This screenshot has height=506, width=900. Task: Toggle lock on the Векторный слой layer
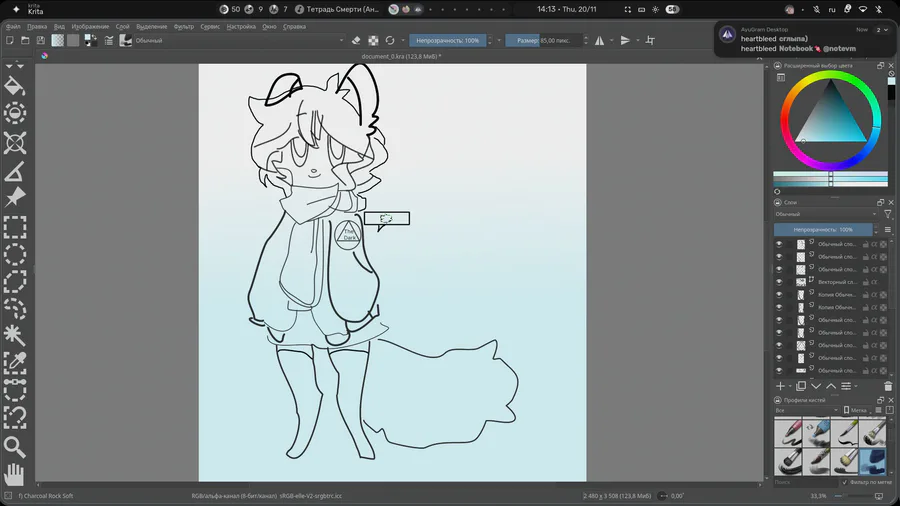[x=866, y=282]
